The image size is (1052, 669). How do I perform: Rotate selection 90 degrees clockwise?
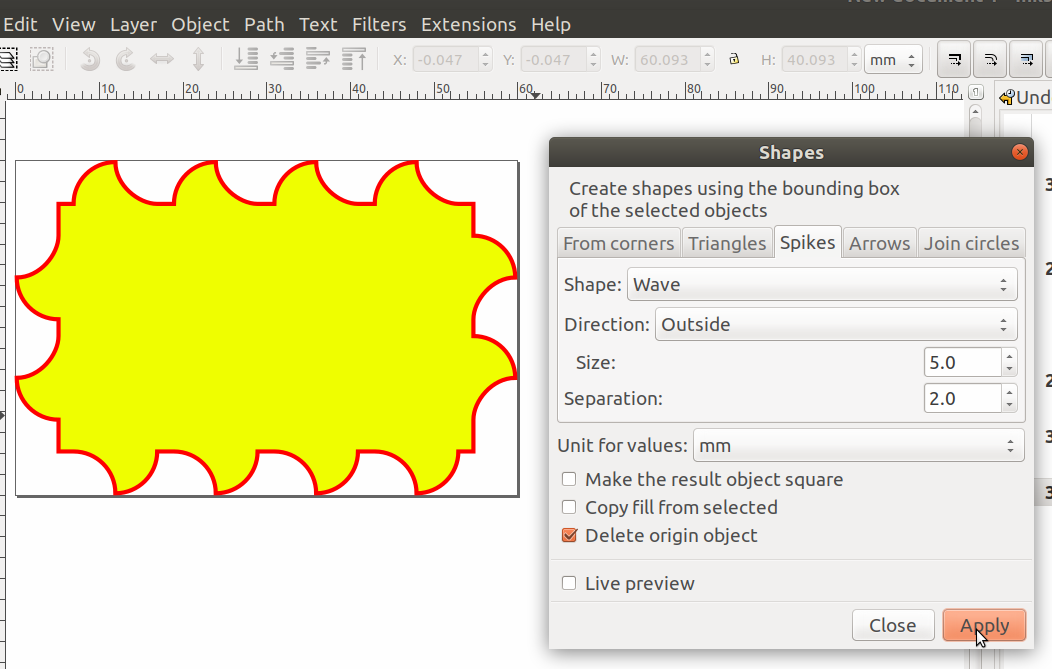click(125, 59)
